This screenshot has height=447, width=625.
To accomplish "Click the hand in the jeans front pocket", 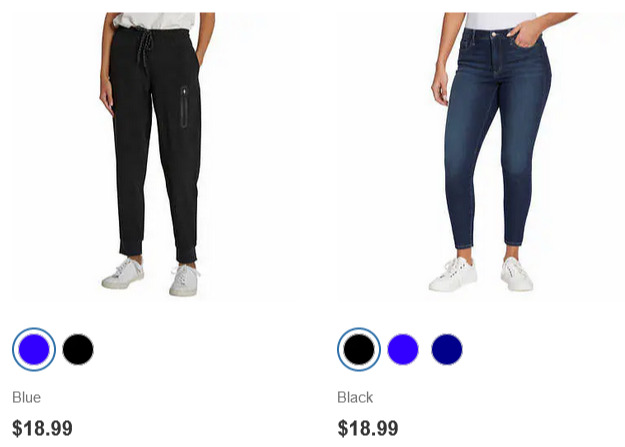I will (x=525, y=32).
